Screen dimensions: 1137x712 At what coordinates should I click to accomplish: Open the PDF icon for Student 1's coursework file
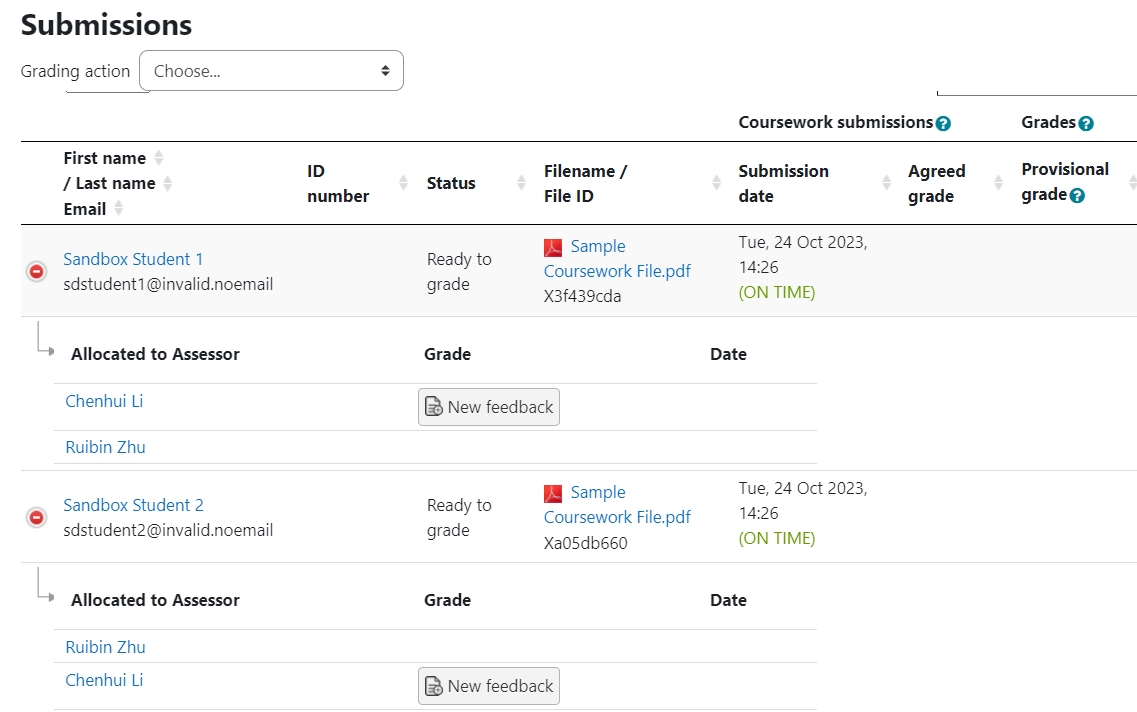(551, 246)
